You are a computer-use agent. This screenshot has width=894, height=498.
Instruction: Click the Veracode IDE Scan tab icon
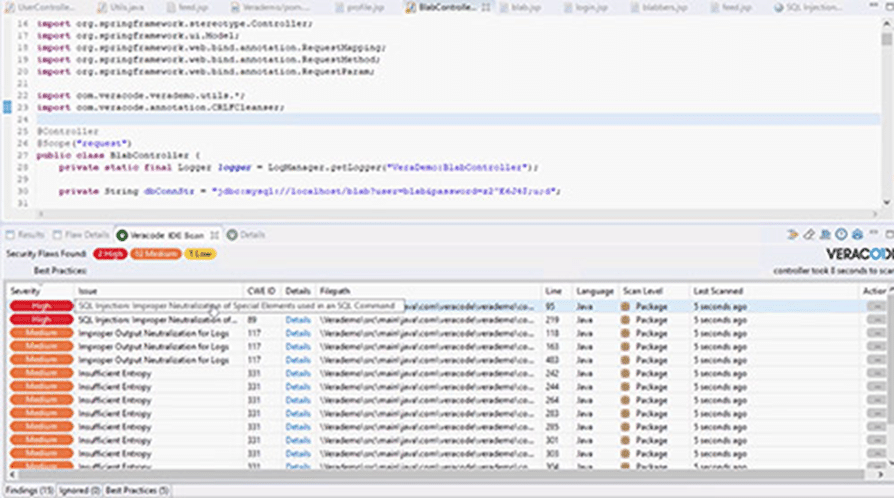click(122, 235)
